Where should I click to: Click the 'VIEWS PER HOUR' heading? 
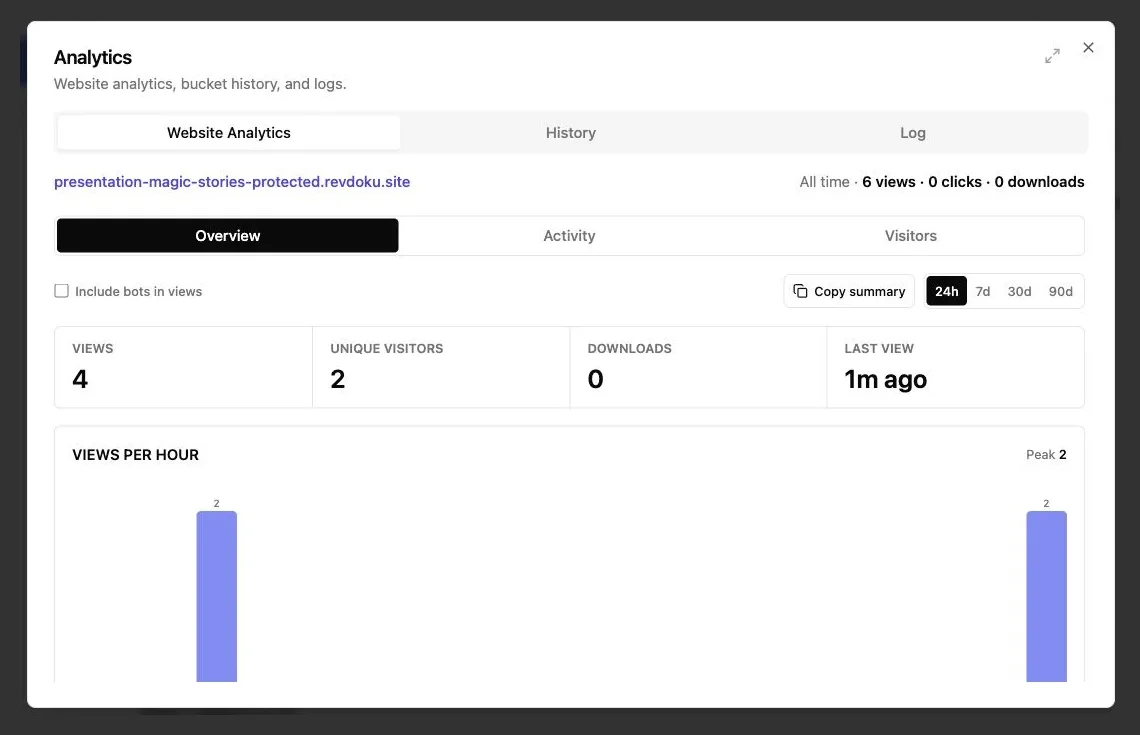pos(135,454)
